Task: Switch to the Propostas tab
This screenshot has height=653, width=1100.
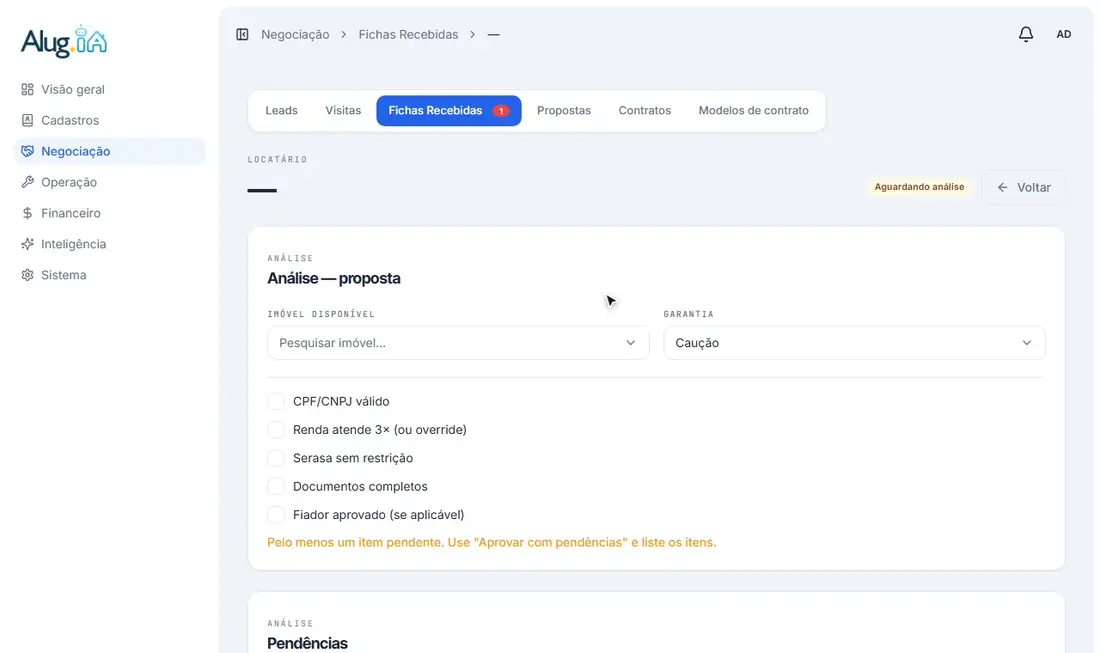Action: click(x=563, y=110)
